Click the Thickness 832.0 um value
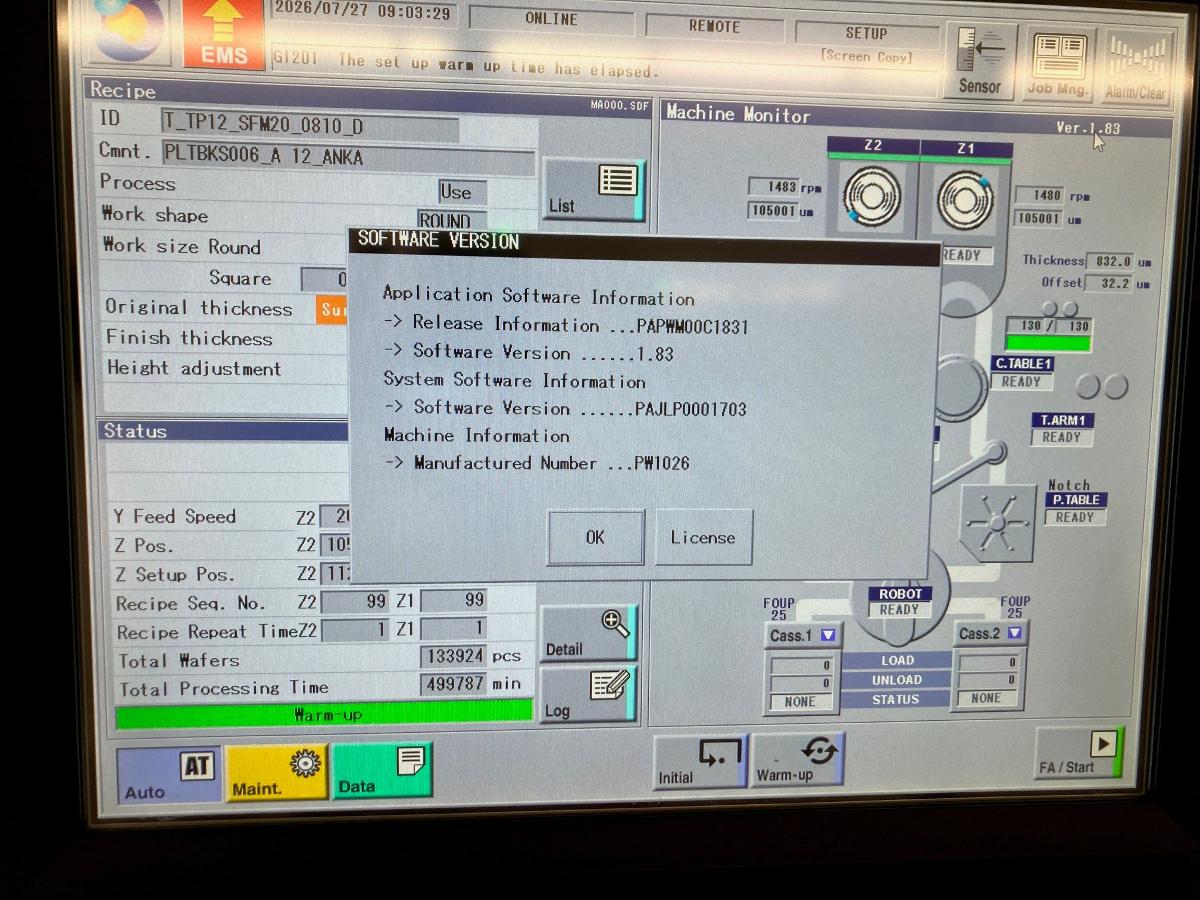The image size is (1200, 900). 1110,261
